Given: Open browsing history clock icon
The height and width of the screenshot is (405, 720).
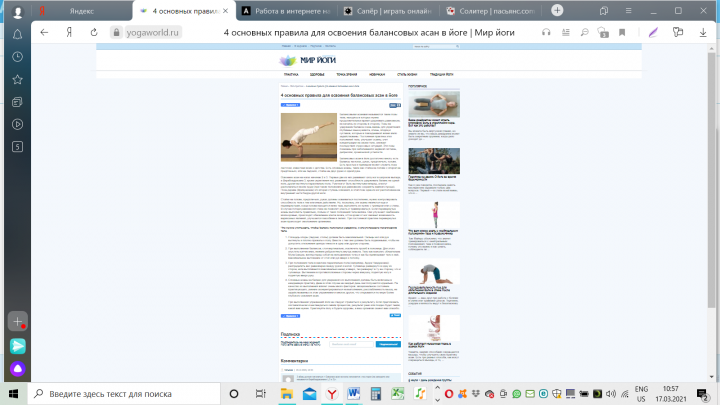Looking at the screenshot, I should 17,57.
